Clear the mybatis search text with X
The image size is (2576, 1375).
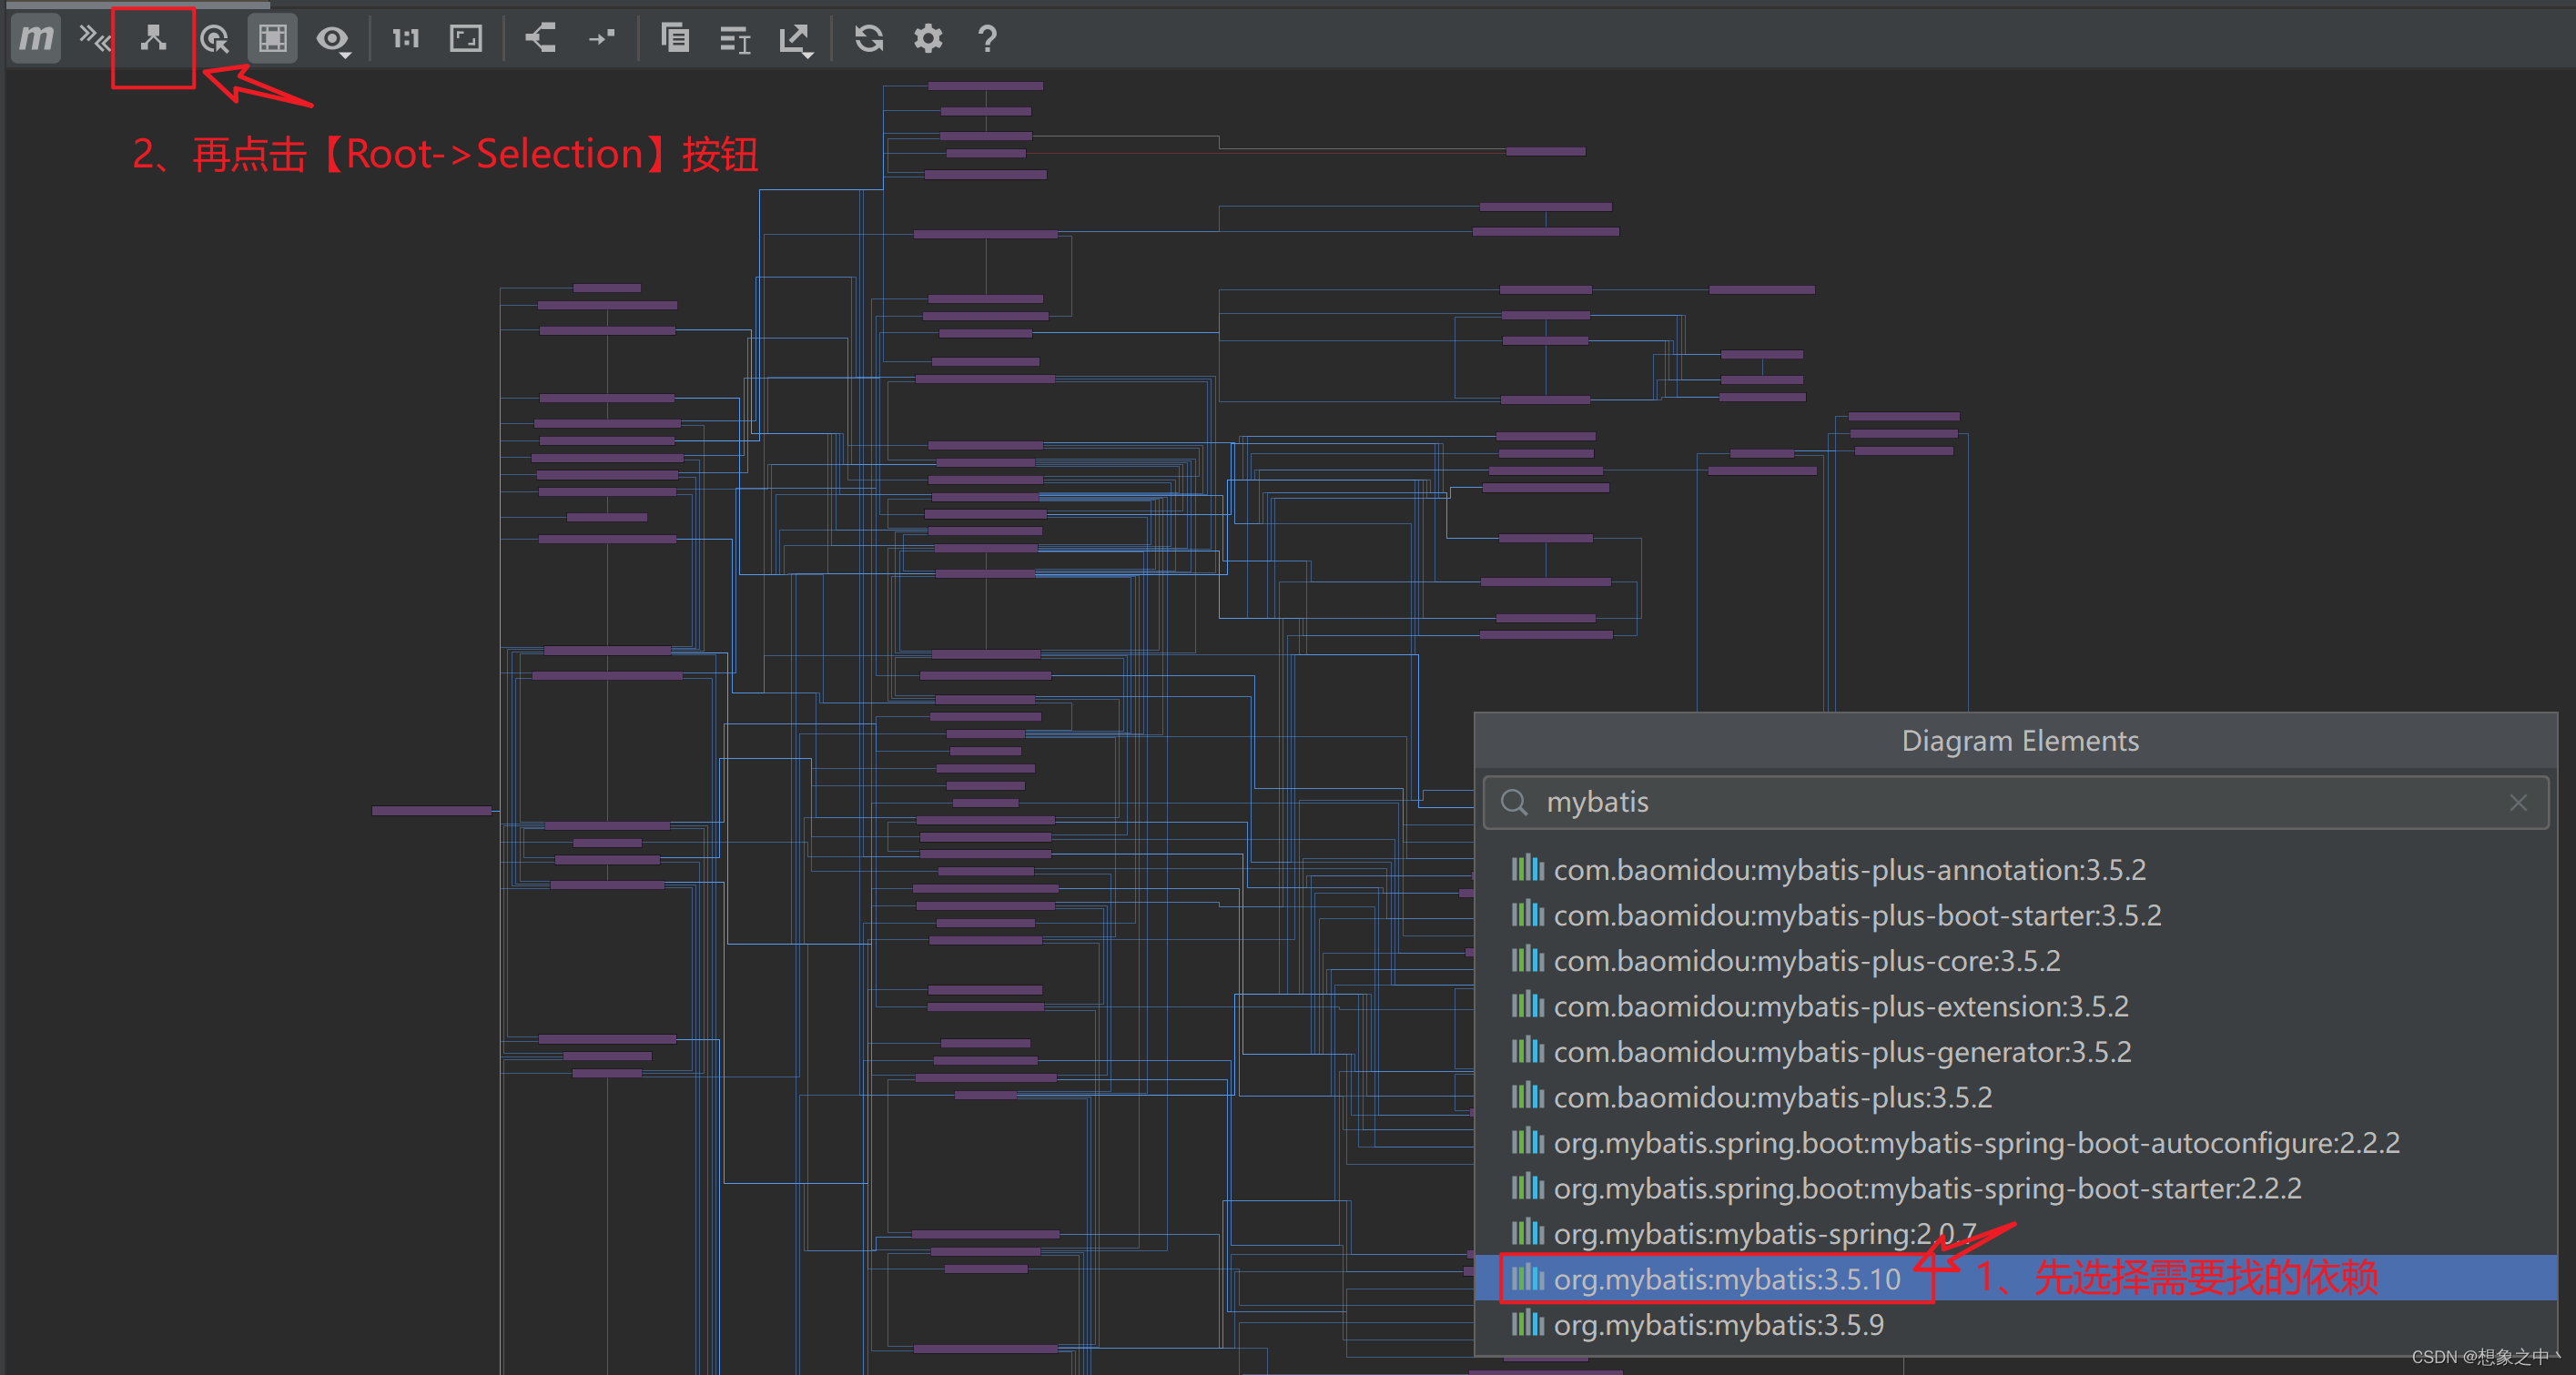point(2517,802)
